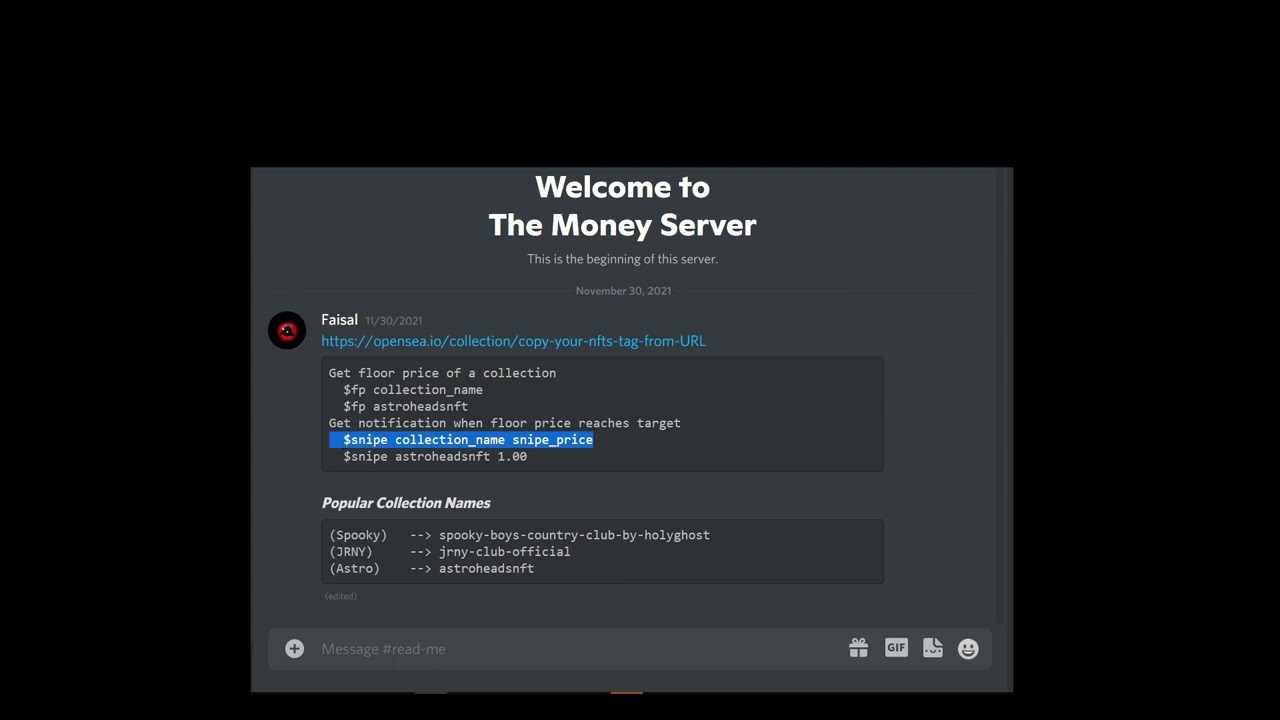Click the (Astro) astroheadsnft row
The width and height of the screenshot is (1280, 720).
(x=431, y=569)
